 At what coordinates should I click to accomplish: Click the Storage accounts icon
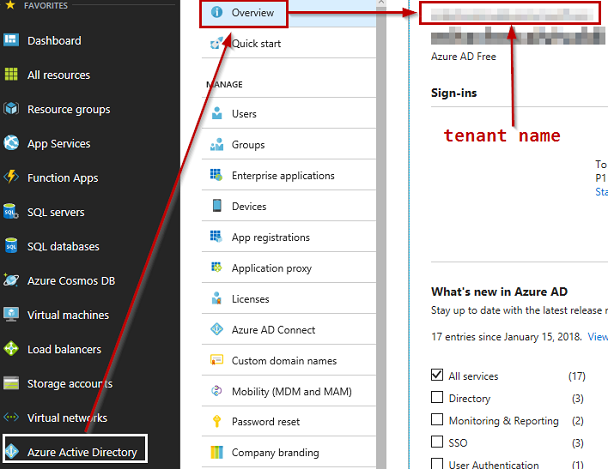[x=11, y=383]
